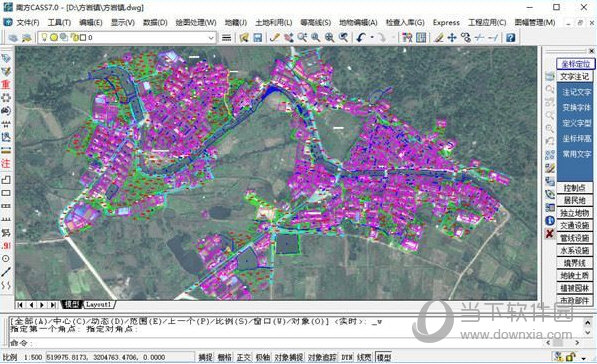Image resolution: width=597 pixels, height=364 pixels.
Task: Click the blue info icon in side strip
Action: (549, 220)
